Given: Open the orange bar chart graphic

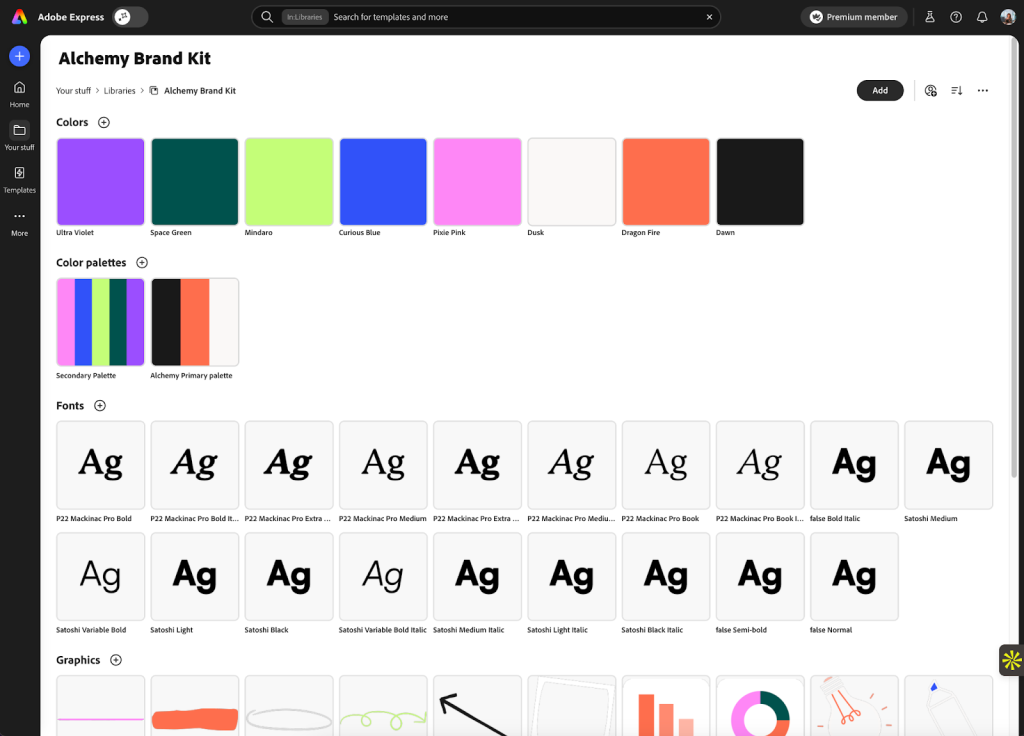Looking at the screenshot, I should [x=665, y=706].
